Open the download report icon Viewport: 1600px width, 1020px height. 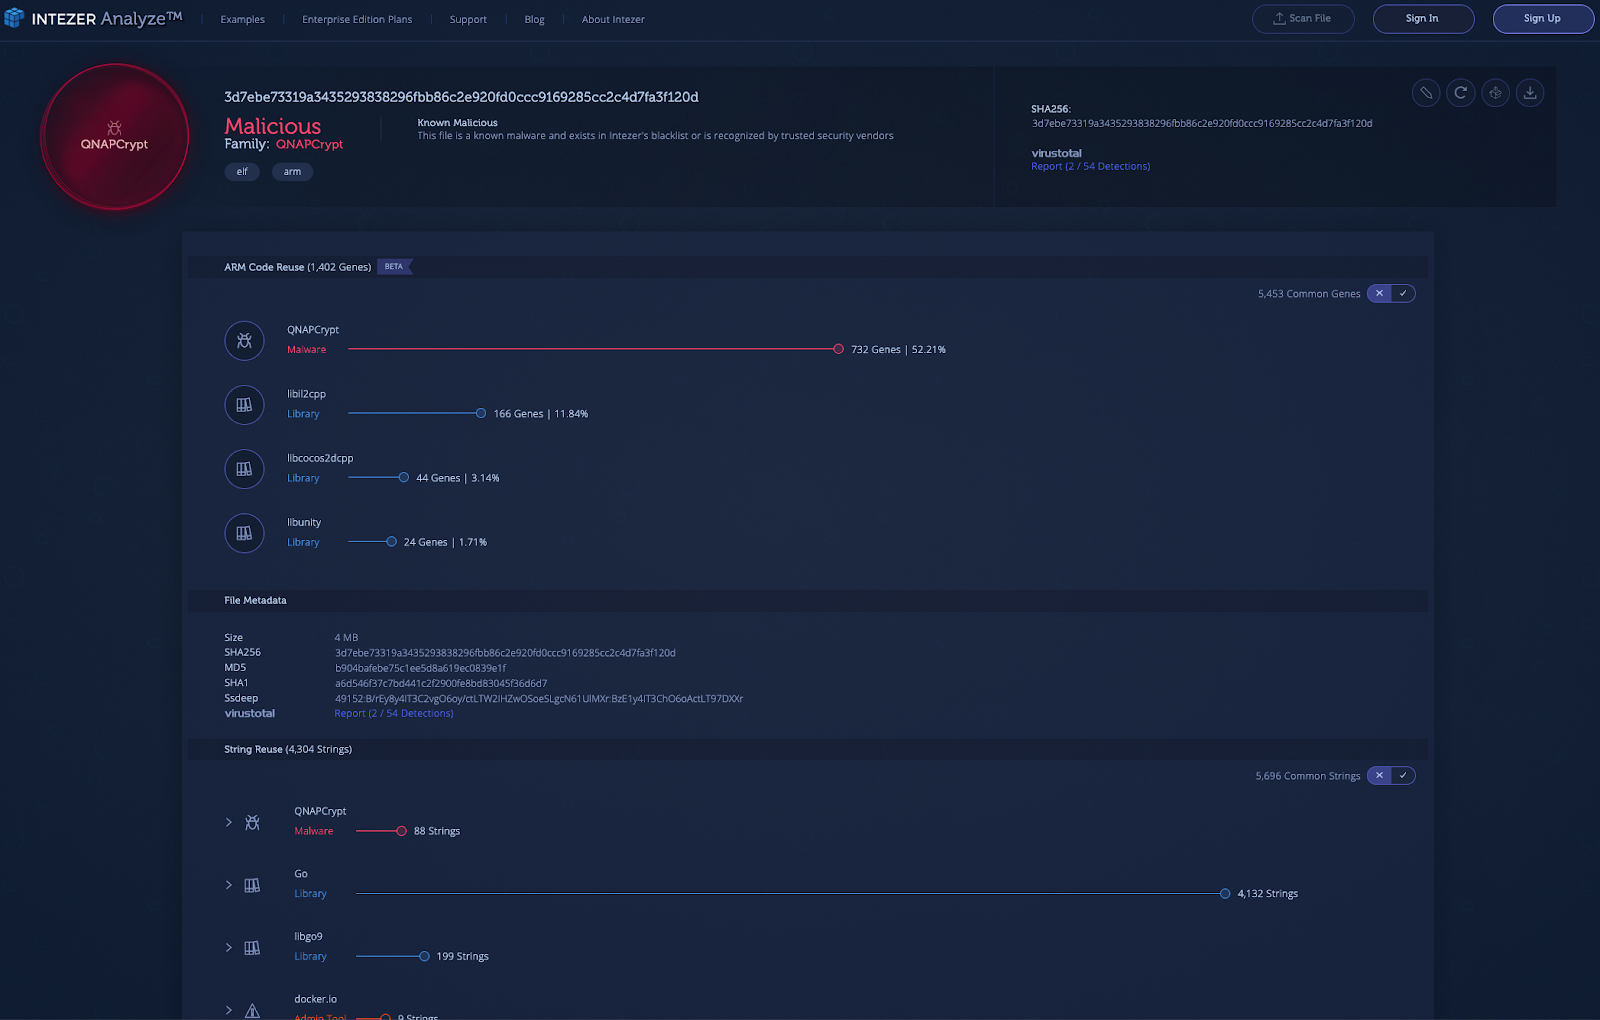click(x=1530, y=92)
